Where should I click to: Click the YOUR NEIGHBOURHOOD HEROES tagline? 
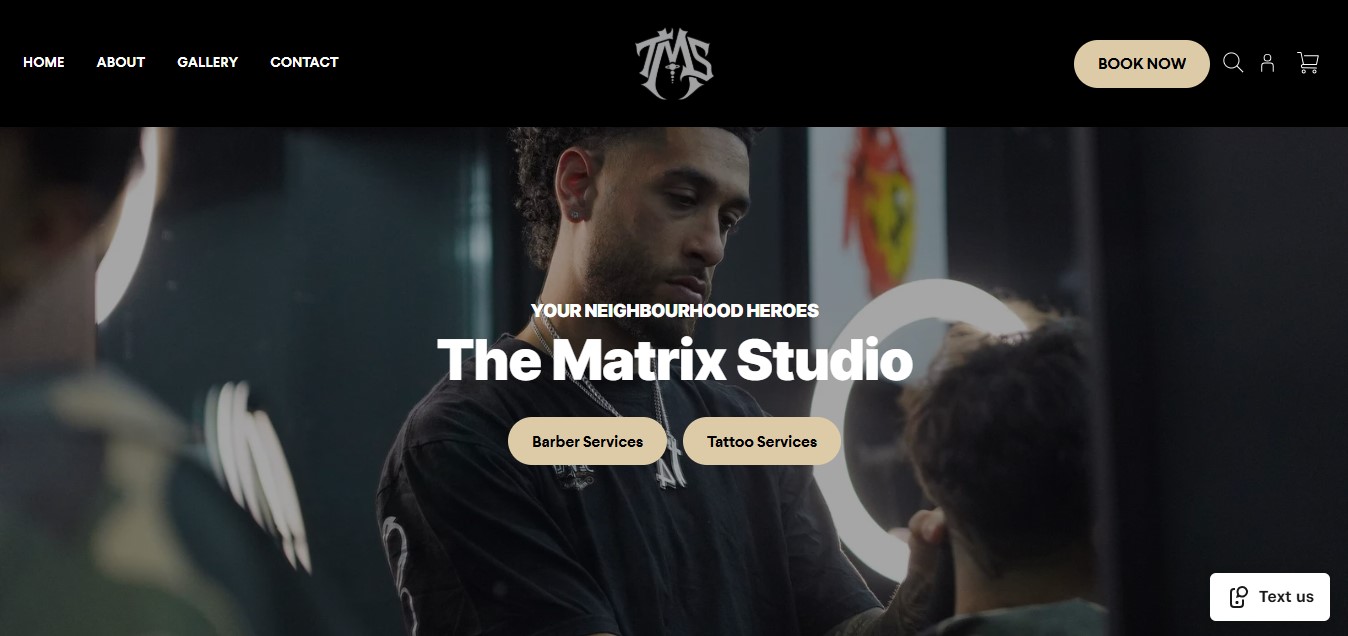675,311
